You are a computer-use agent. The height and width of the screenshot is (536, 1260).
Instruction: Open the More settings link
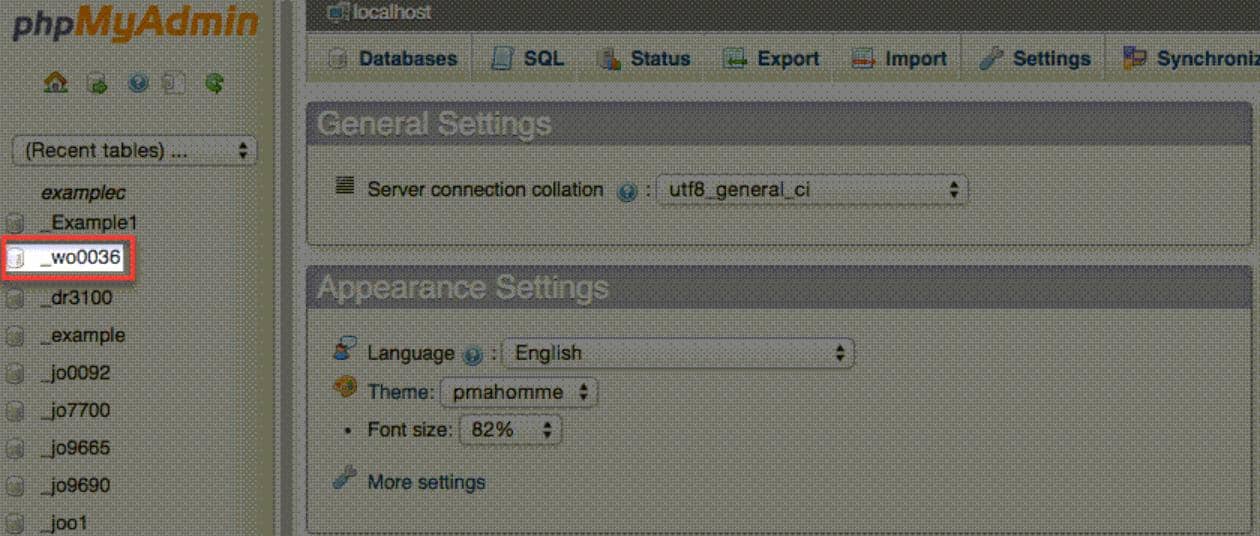tap(426, 482)
